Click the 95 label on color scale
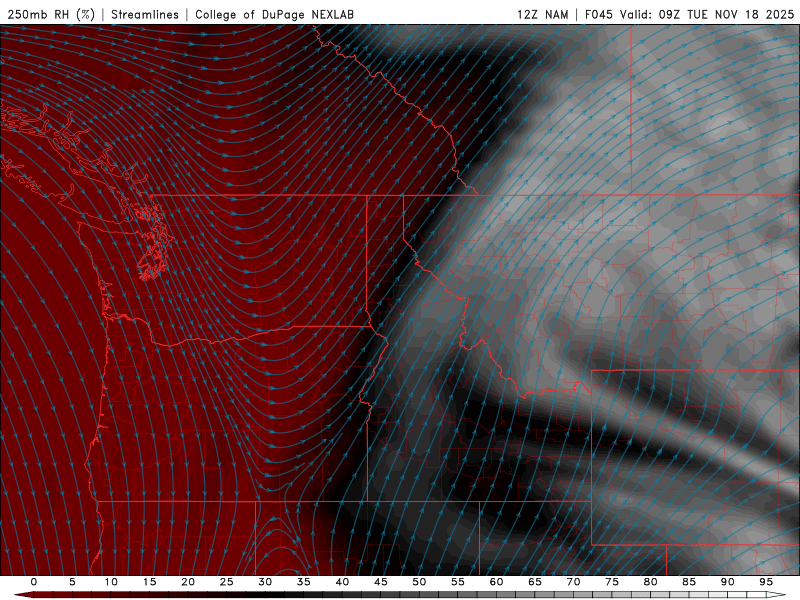This screenshot has height=600, width=800. pos(766,582)
